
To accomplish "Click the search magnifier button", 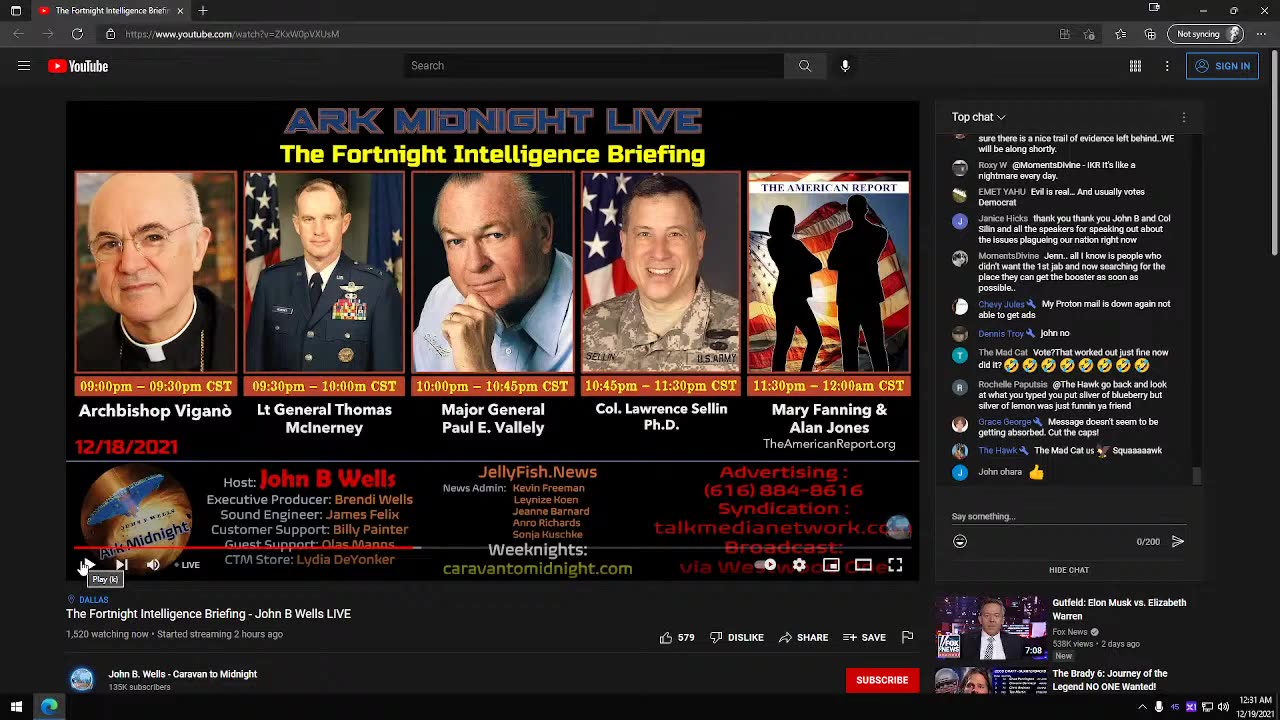I will tap(805, 66).
